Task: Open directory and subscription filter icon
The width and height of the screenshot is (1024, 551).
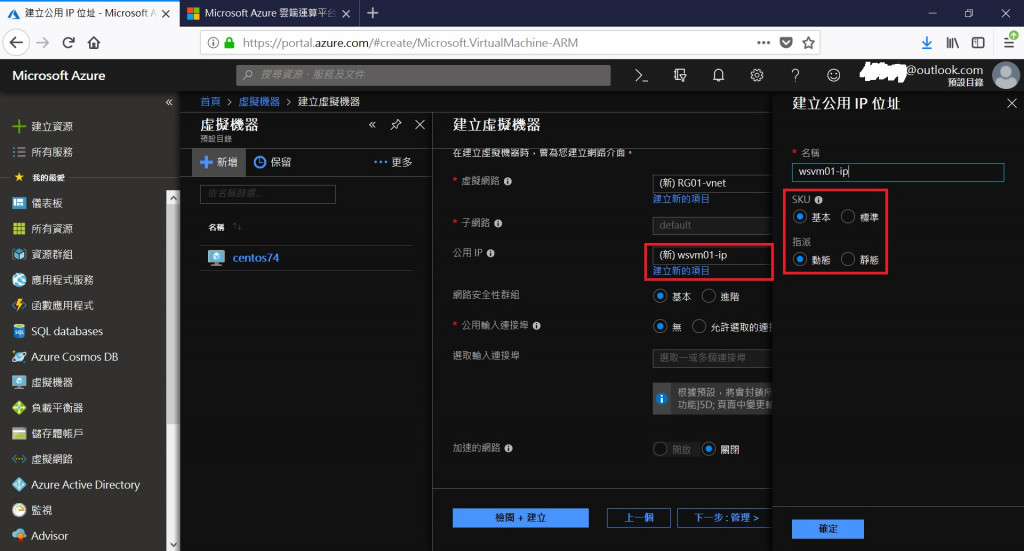Action: [x=680, y=76]
